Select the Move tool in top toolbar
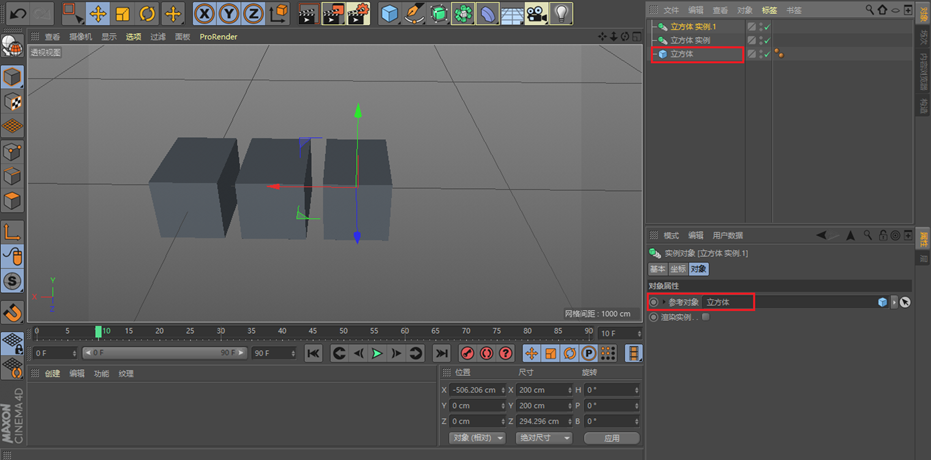This screenshot has height=460, width=931. 97,13
